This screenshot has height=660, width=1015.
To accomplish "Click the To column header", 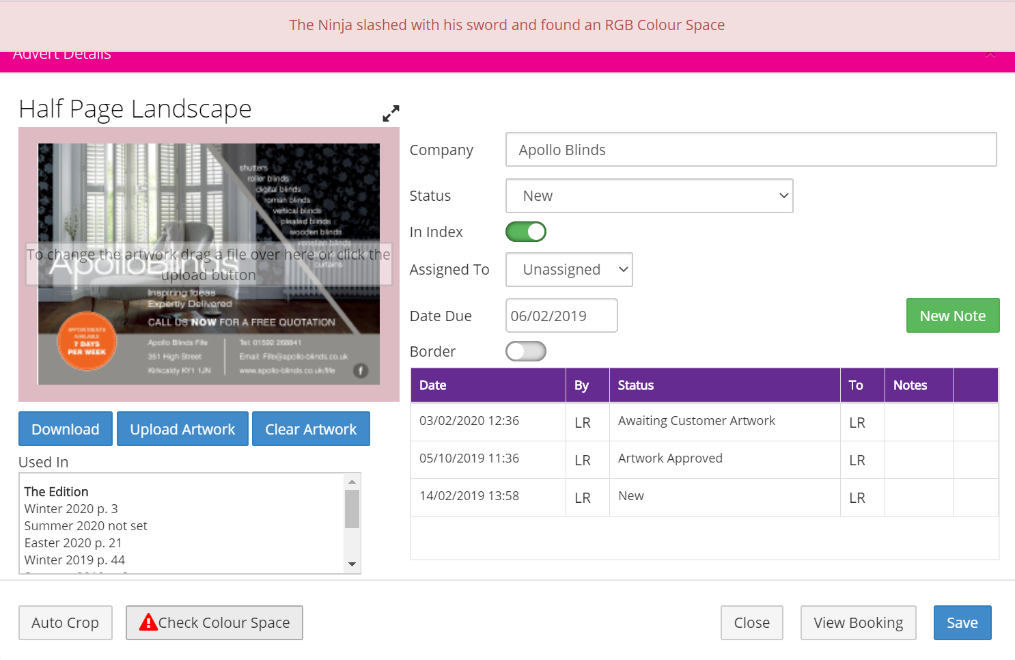I will coord(862,385).
